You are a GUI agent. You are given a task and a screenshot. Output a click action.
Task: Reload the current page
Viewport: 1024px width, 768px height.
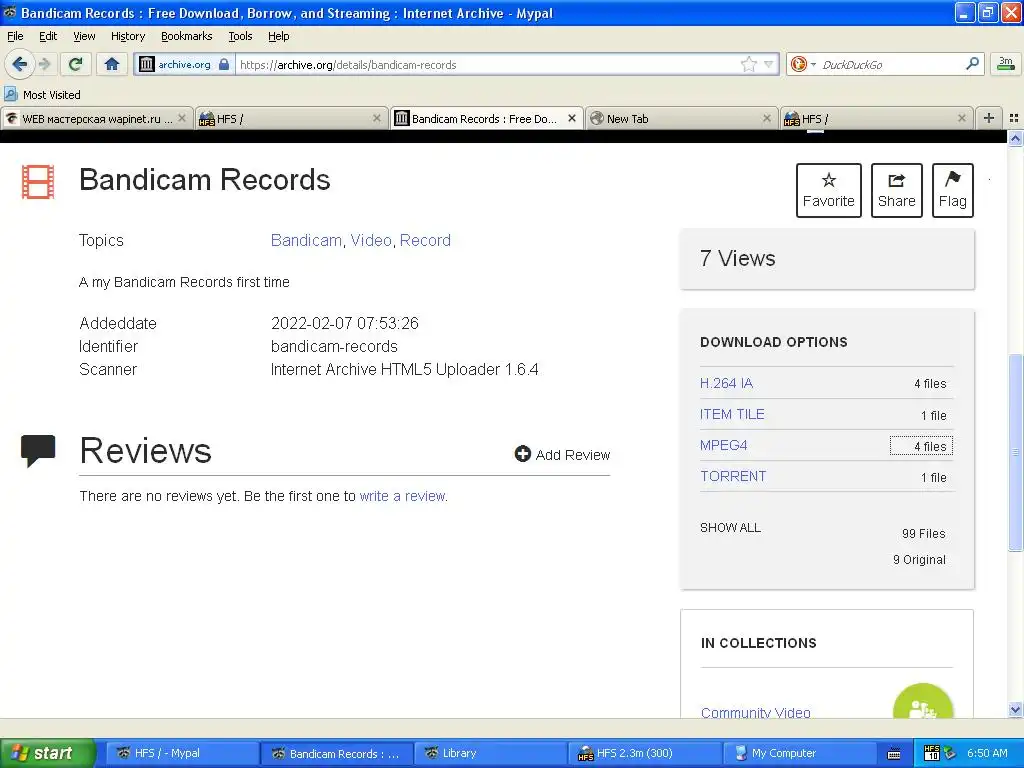point(76,64)
